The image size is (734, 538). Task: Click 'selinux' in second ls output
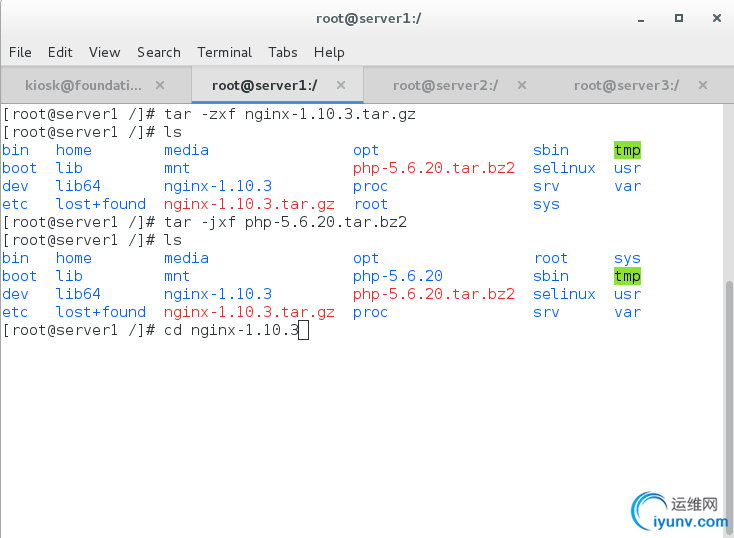pos(564,294)
